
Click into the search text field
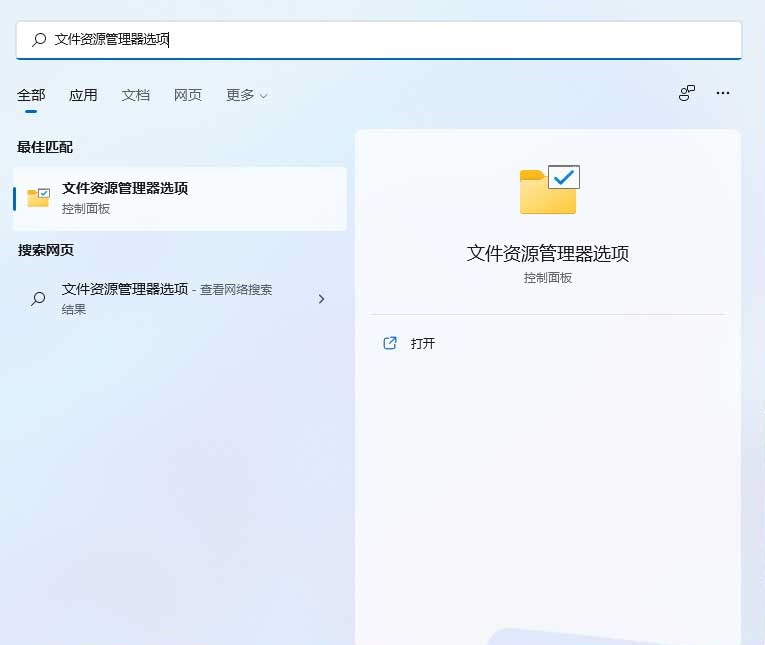tap(400, 40)
